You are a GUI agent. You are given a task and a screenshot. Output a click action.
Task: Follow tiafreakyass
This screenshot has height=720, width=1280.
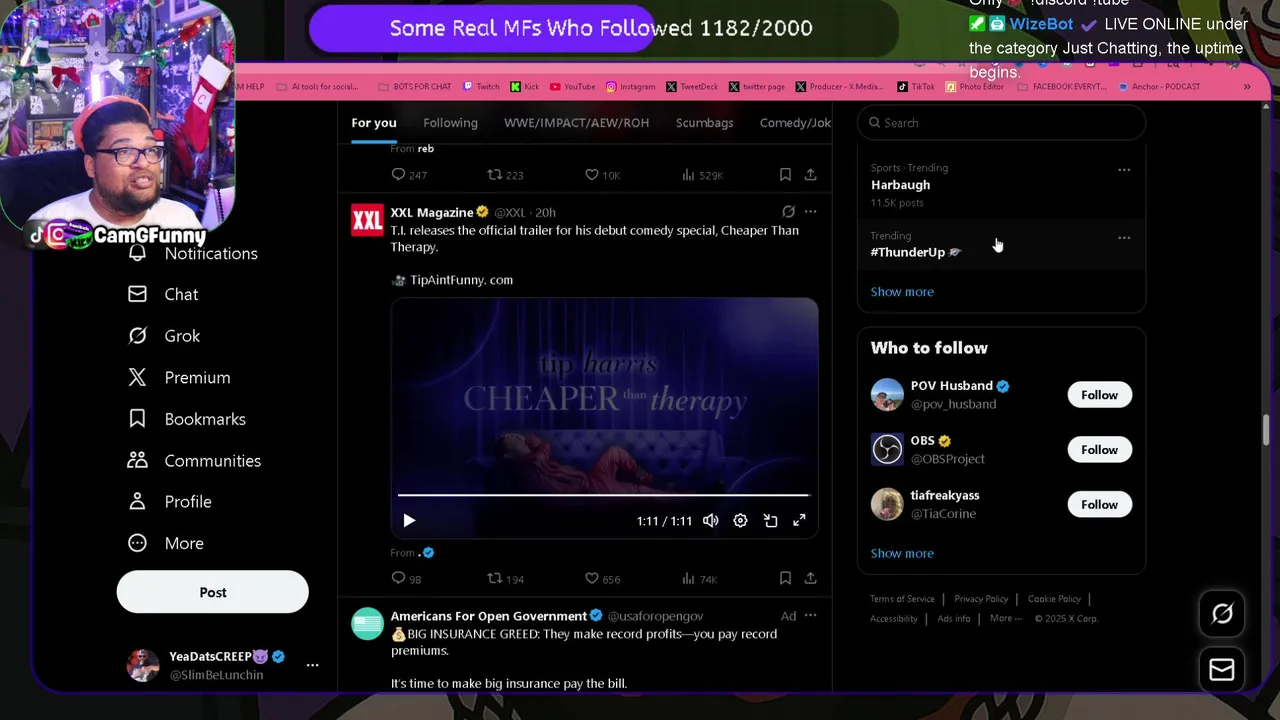coord(1099,505)
